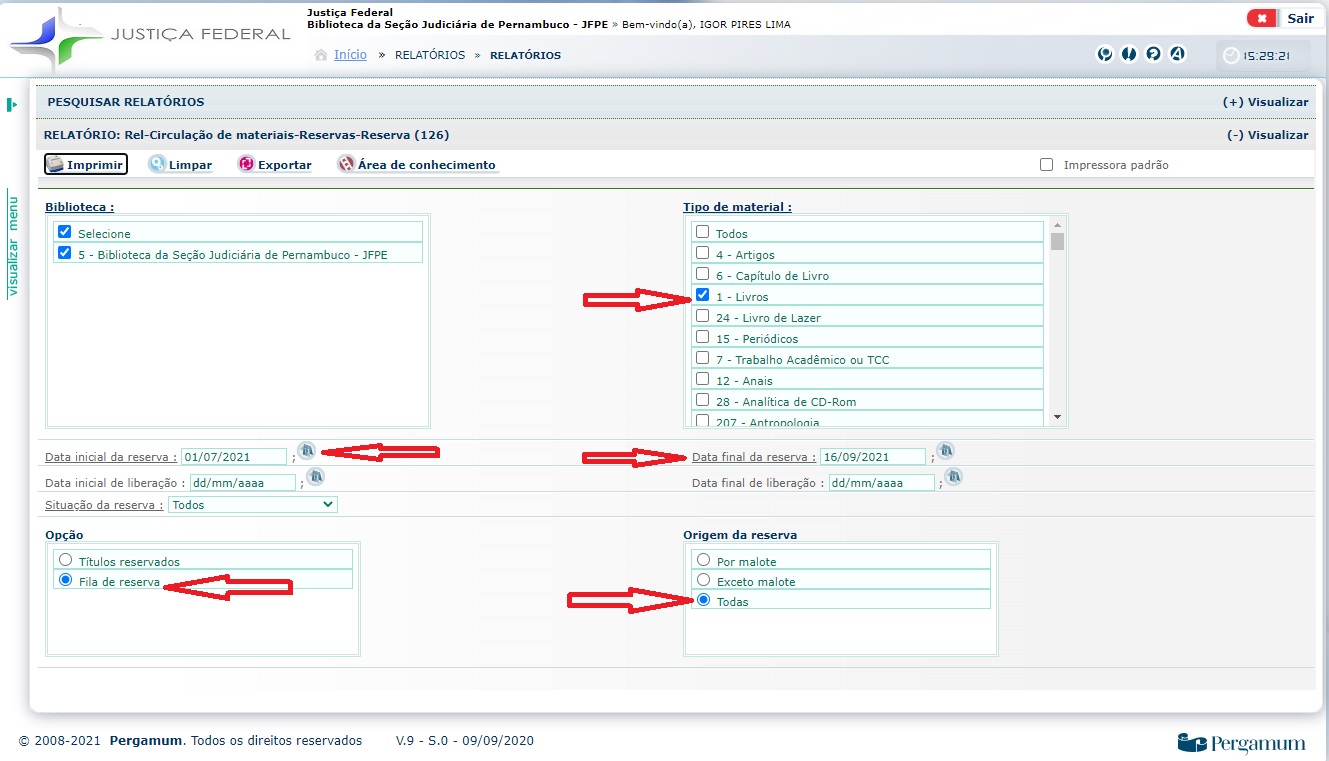The width and height of the screenshot is (1329, 761).
Task: Click the Limpar clear icon
Action: 157,164
